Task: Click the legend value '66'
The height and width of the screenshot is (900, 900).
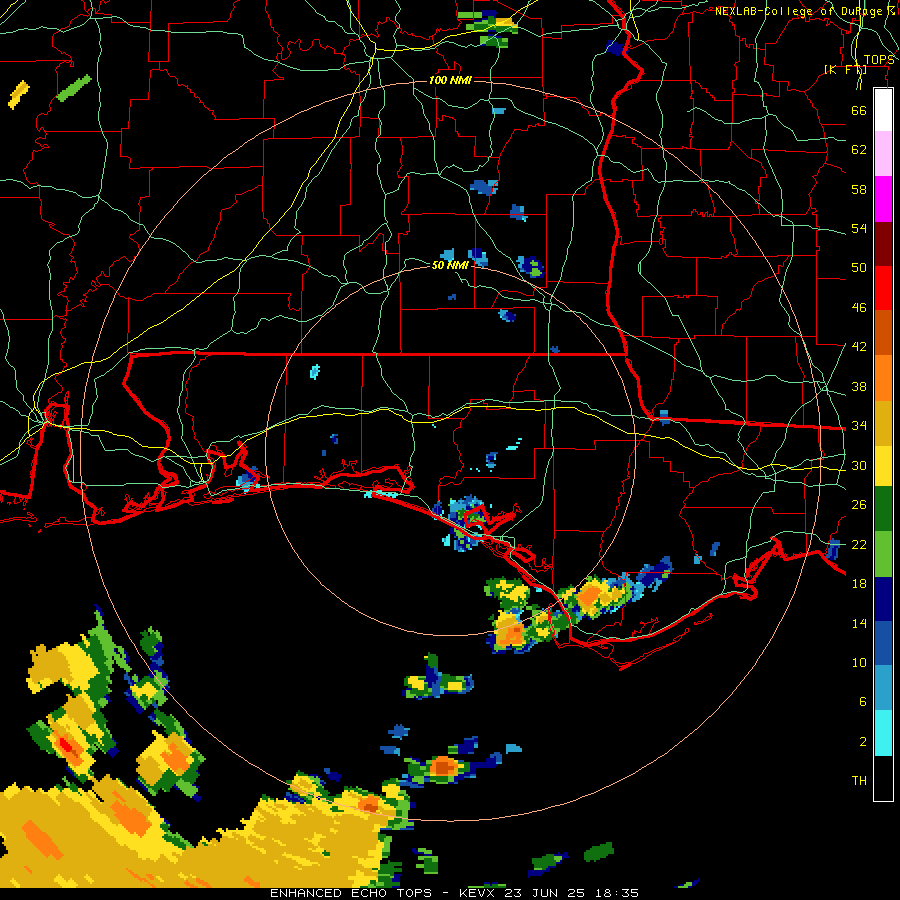Action: [859, 110]
